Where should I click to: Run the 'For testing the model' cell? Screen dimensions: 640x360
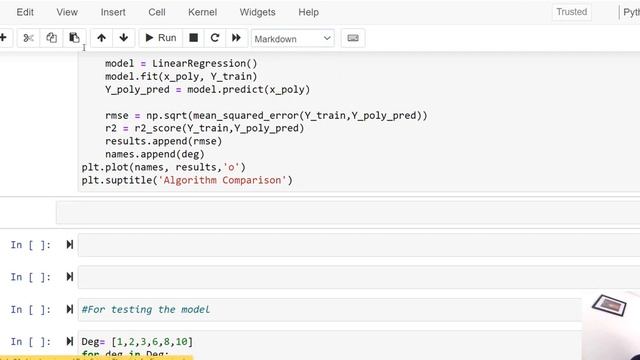[x=70, y=309]
